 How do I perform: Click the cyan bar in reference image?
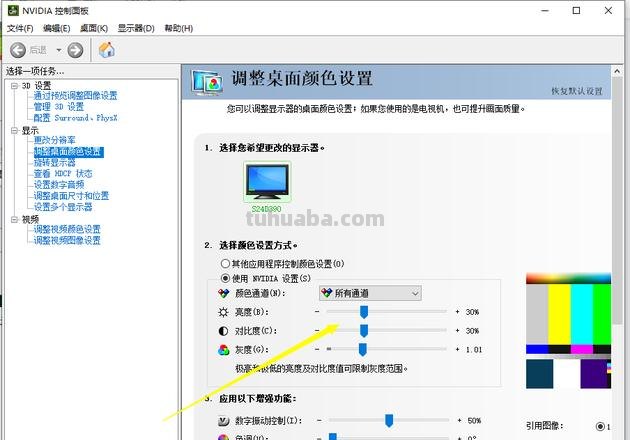point(582,314)
